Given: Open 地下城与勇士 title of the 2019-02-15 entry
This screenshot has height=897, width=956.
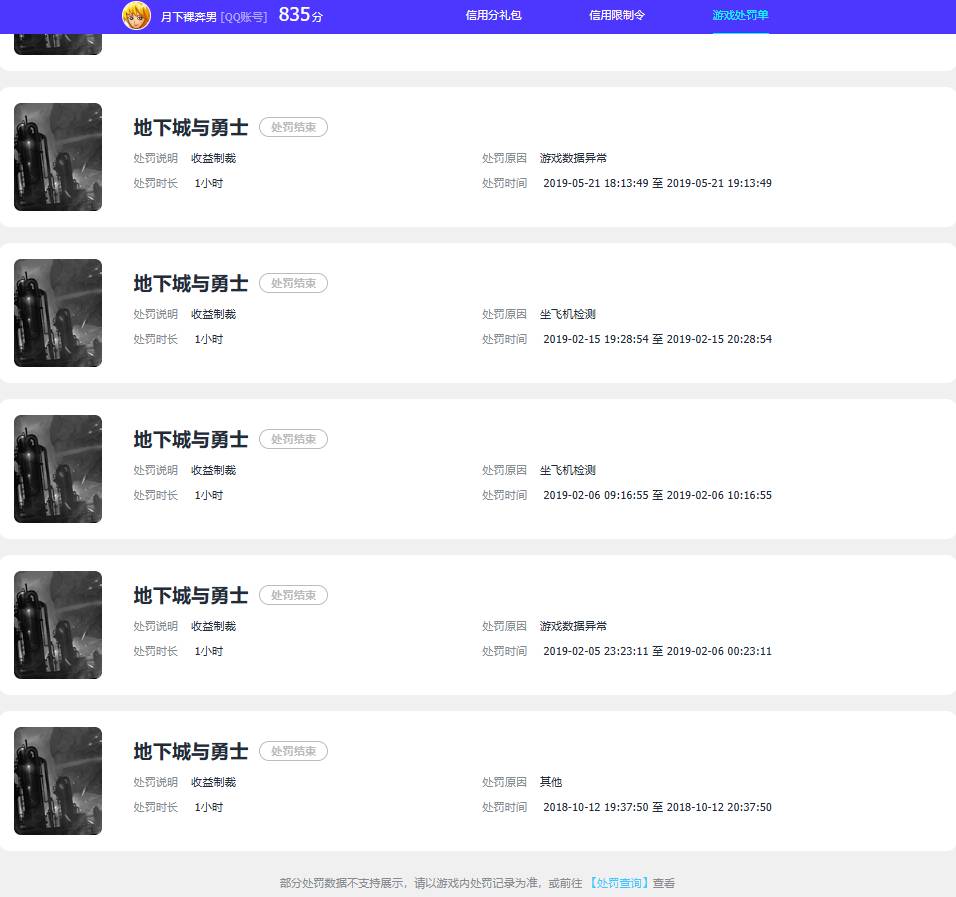Looking at the screenshot, I should 191,284.
